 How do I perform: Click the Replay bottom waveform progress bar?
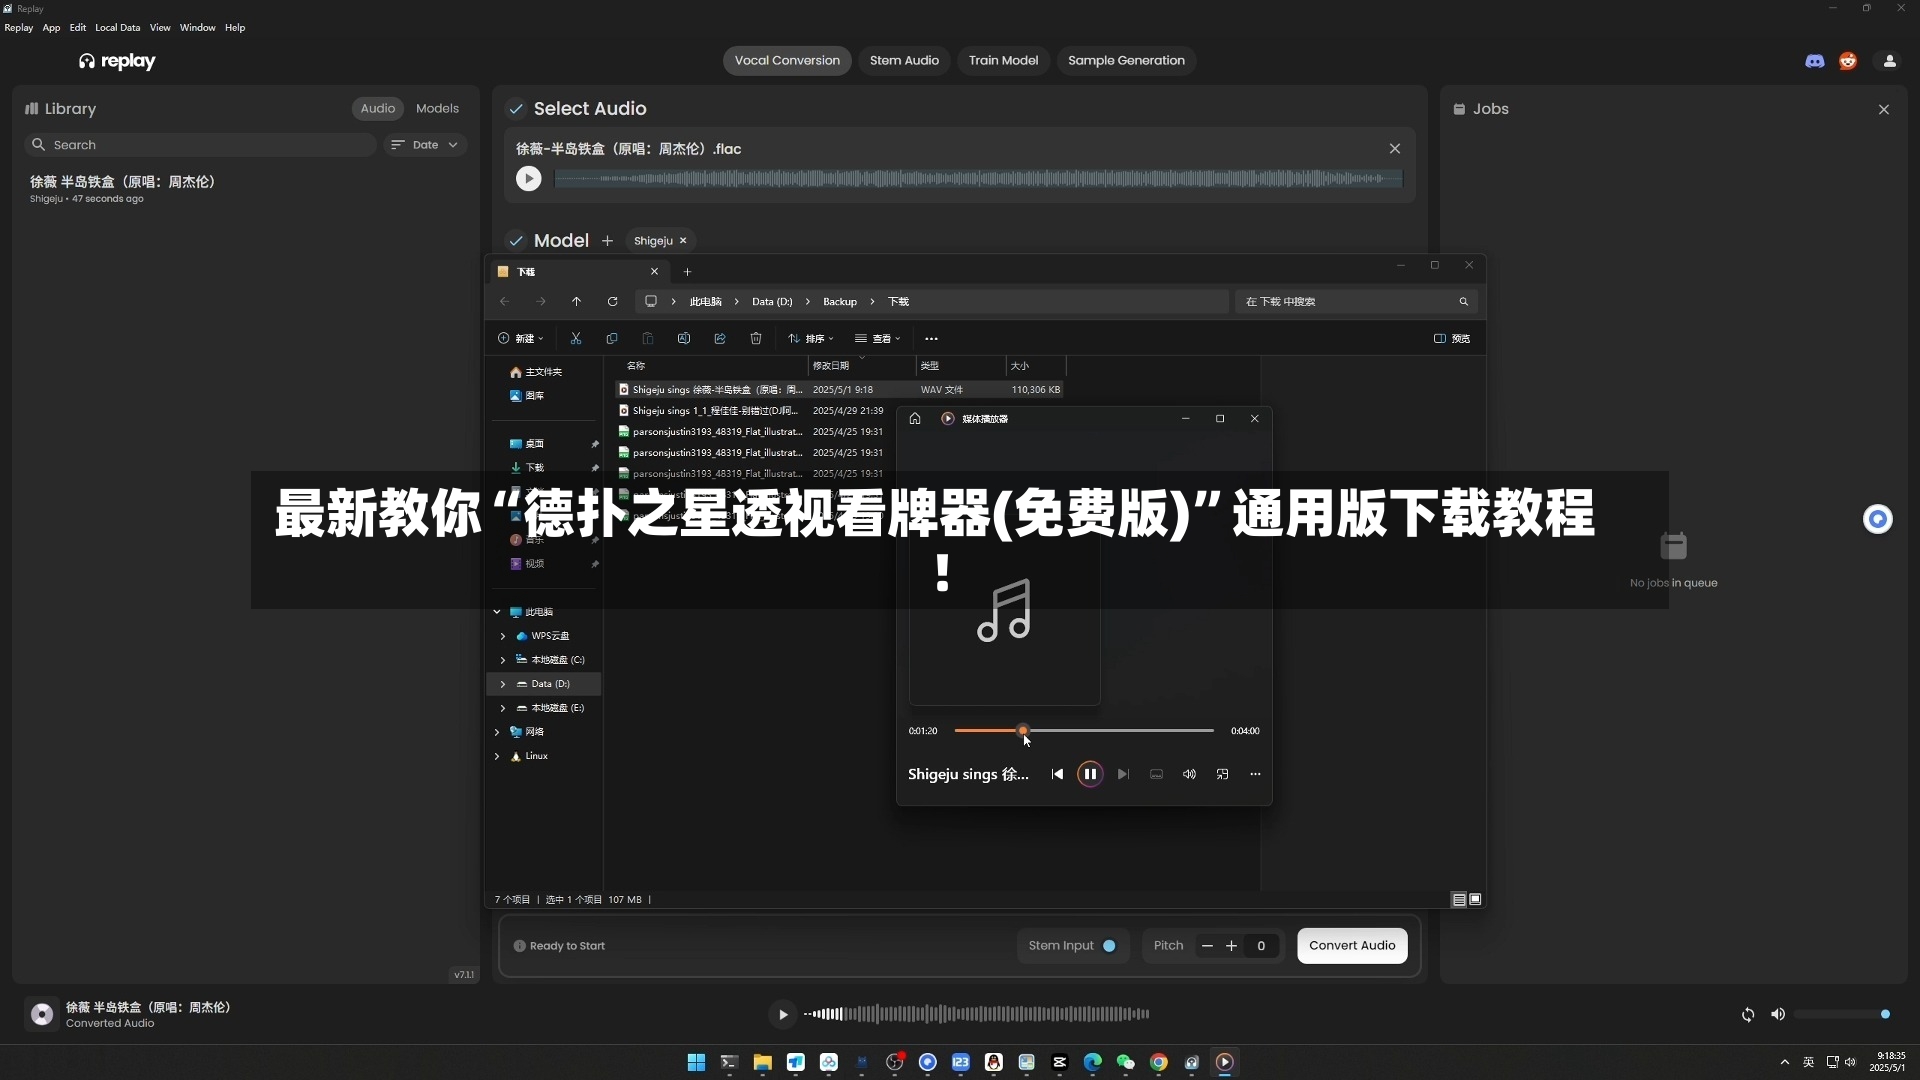click(x=976, y=1014)
